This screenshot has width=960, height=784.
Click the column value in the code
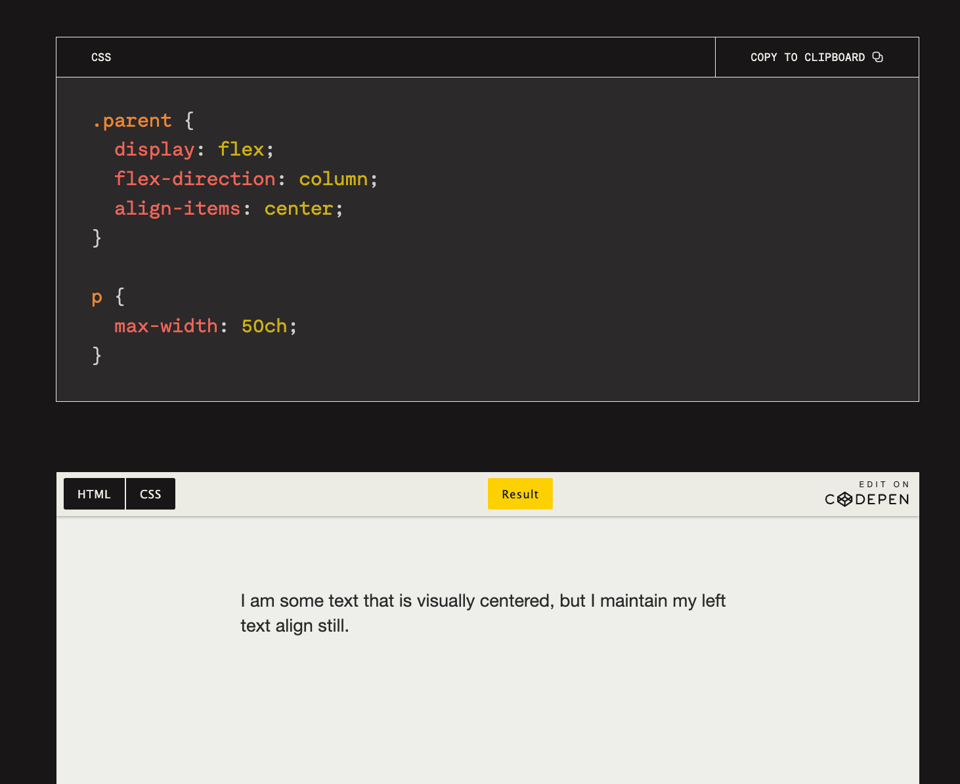click(x=333, y=179)
